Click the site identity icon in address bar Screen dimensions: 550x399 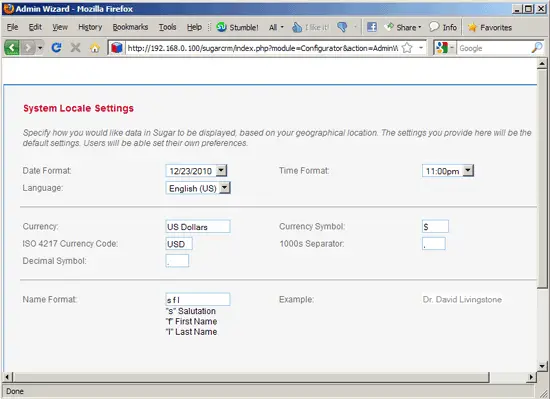116,48
